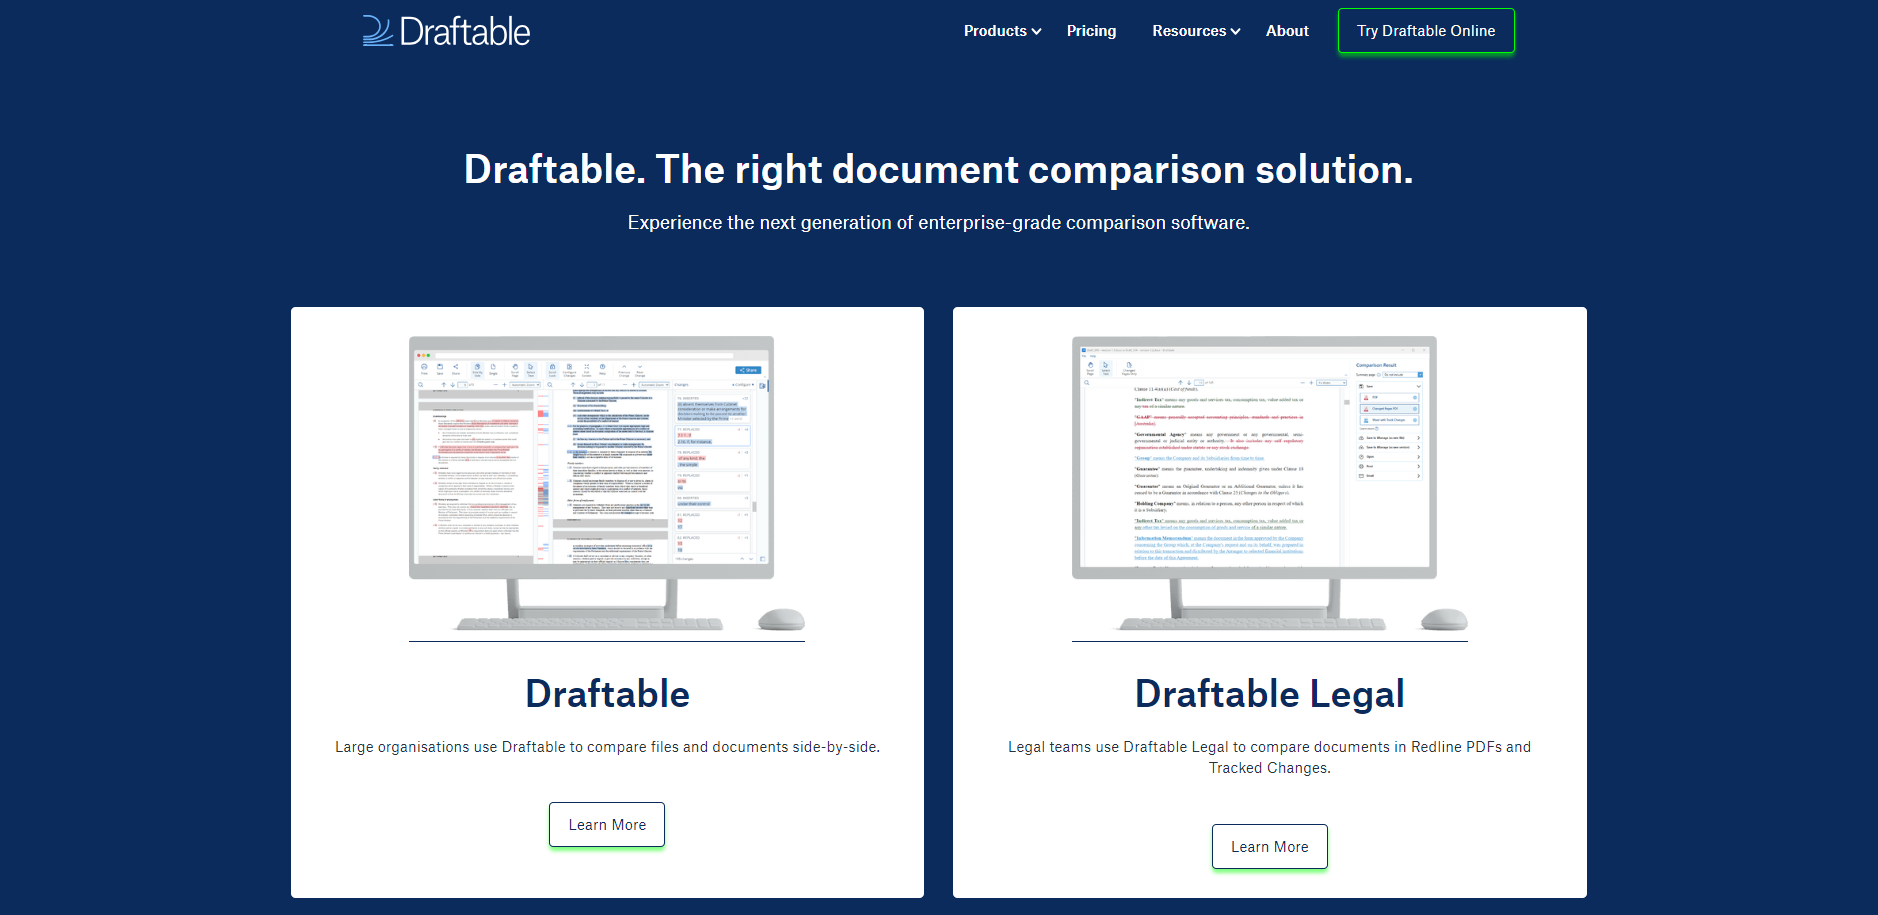This screenshot has width=1878, height=915.
Task: Activate the Select Text tool
Action: (x=530, y=368)
